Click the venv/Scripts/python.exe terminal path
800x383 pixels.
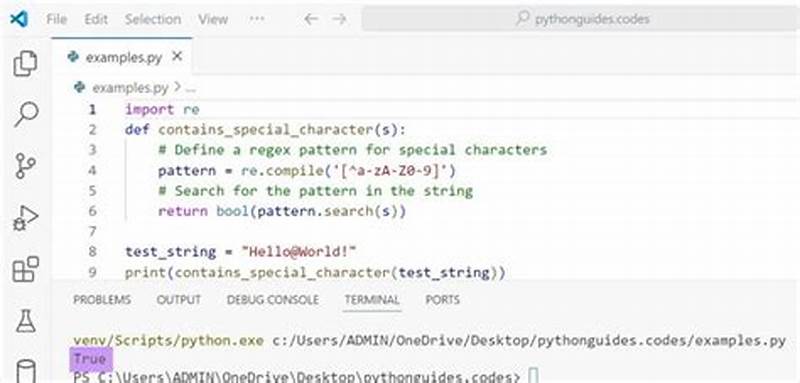click(168, 341)
